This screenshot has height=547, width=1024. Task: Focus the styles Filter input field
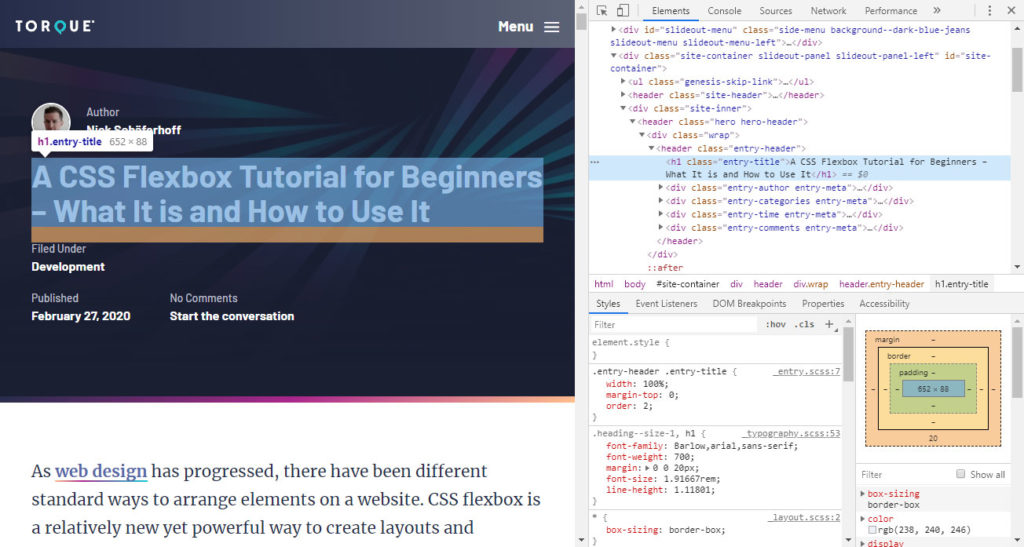[x=675, y=324]
